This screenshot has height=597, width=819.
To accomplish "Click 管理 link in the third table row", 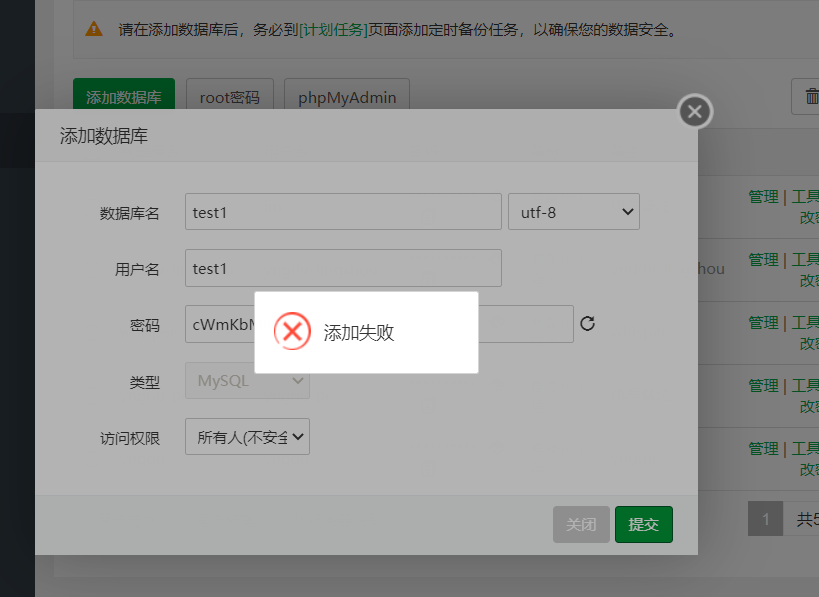I will [763, 323].
